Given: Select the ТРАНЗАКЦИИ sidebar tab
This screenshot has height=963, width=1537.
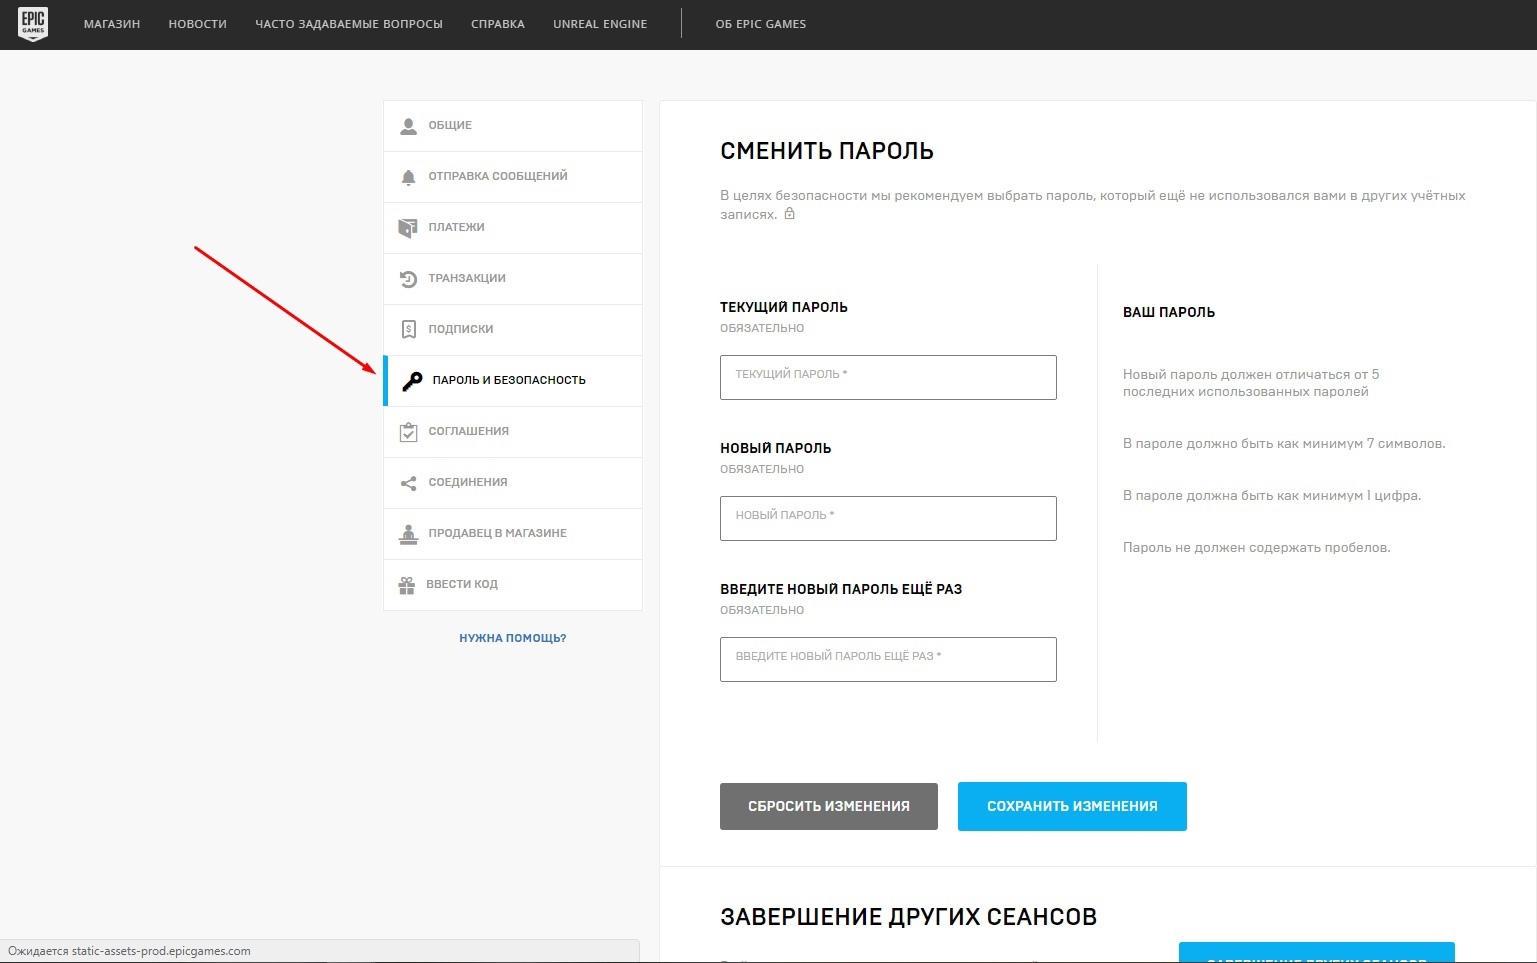Looking at the screenshot, I should click(x=513, y=279).
